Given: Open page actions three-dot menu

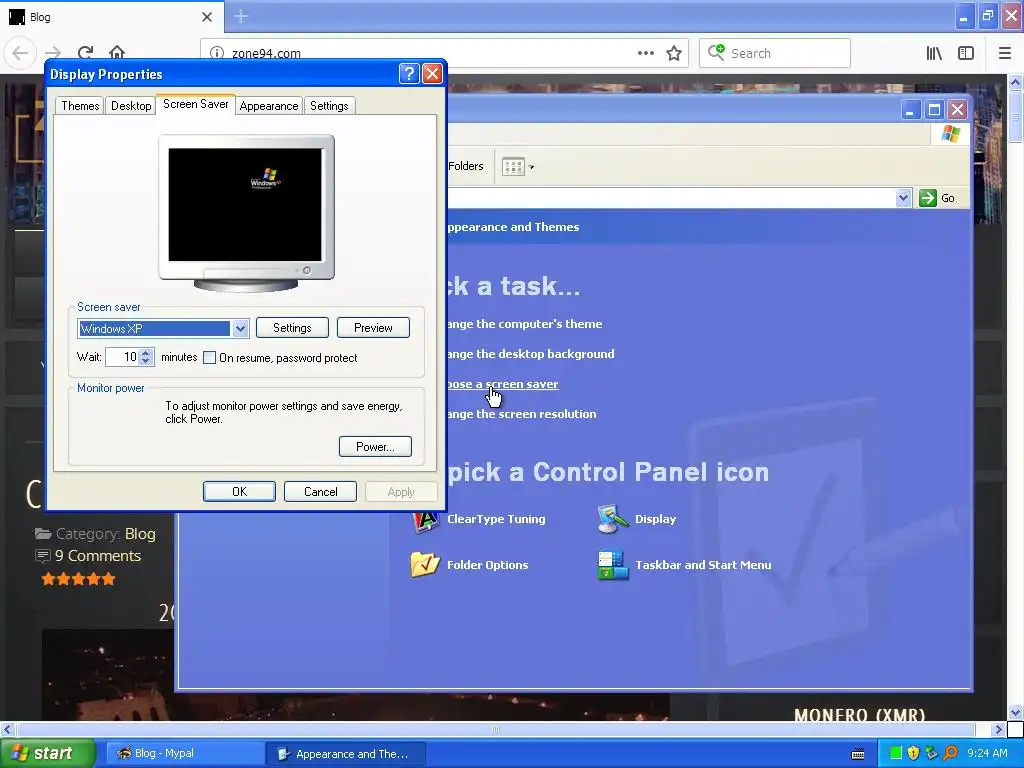Looking at the screenshot, I should pos(645,53).
